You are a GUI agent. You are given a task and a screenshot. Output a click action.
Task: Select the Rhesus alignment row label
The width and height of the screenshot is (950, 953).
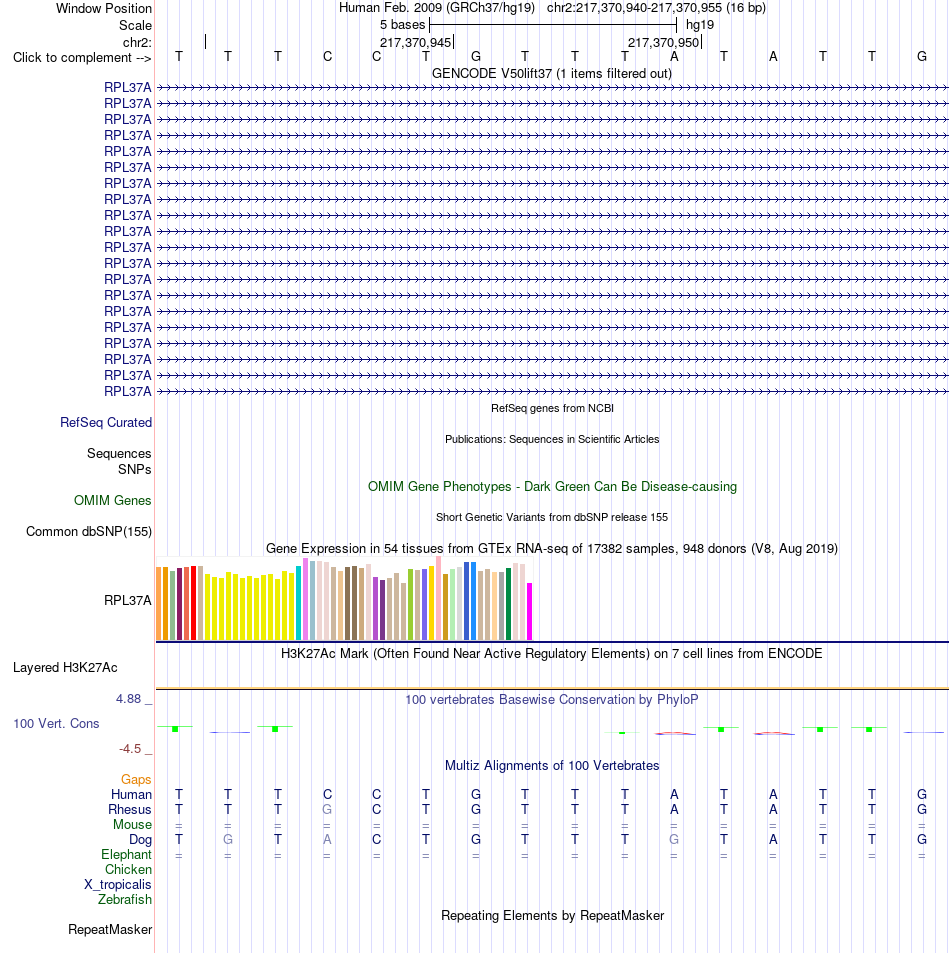(129, 810)
